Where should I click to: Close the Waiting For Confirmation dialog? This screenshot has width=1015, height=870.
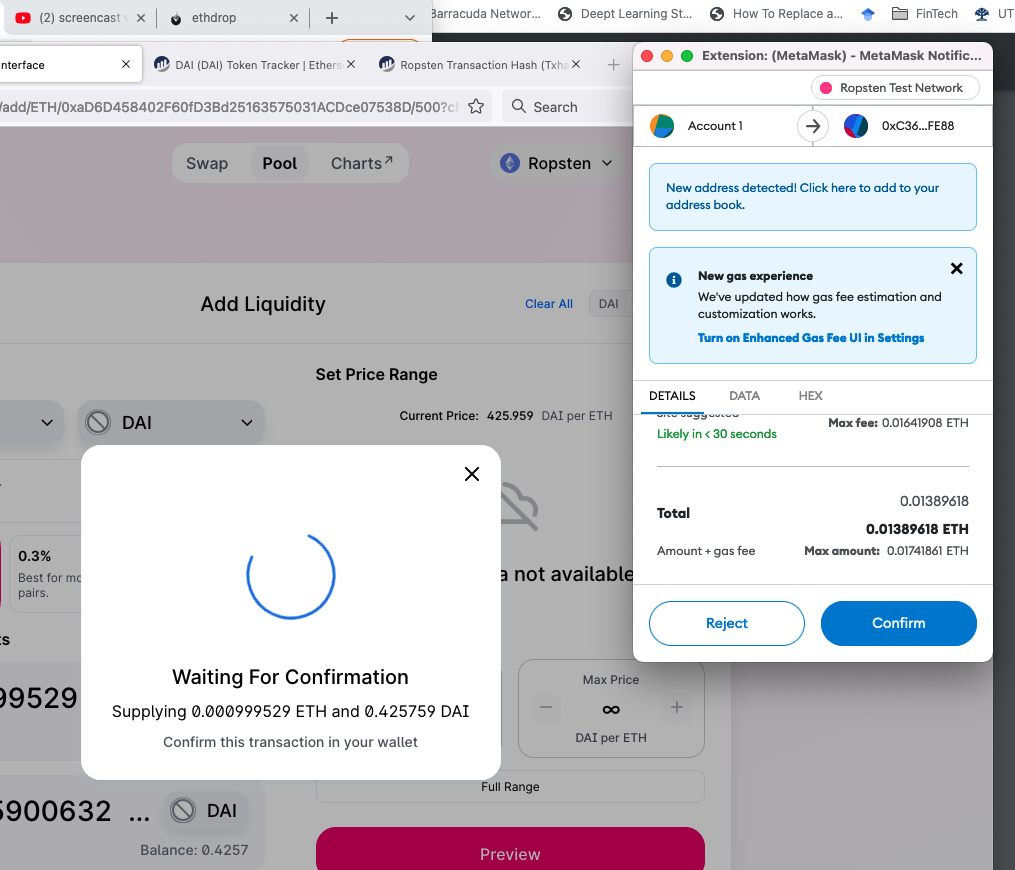[472, 474]
